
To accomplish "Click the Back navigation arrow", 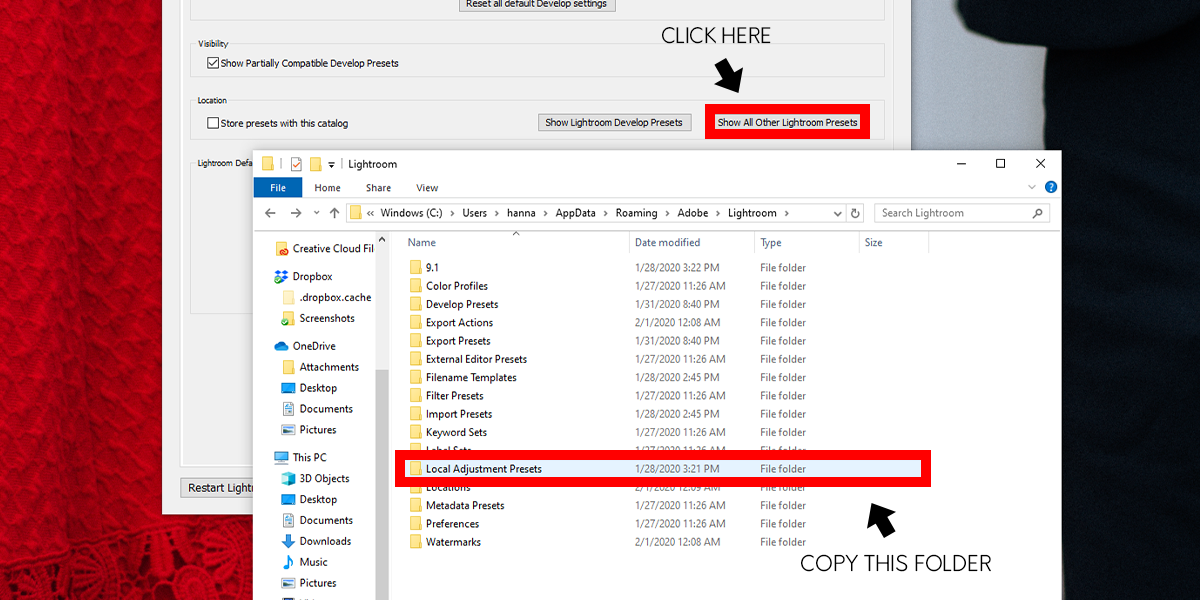I will (270, 213).
